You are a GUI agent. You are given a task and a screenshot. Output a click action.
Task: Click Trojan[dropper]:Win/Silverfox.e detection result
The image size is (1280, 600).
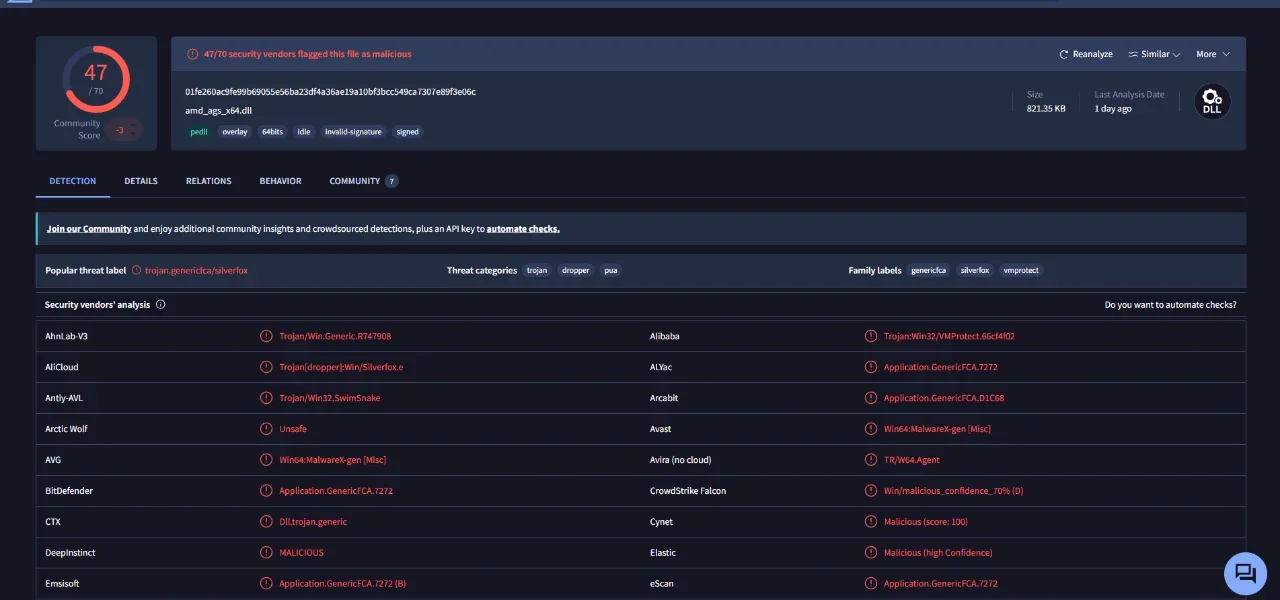(341, 367)
